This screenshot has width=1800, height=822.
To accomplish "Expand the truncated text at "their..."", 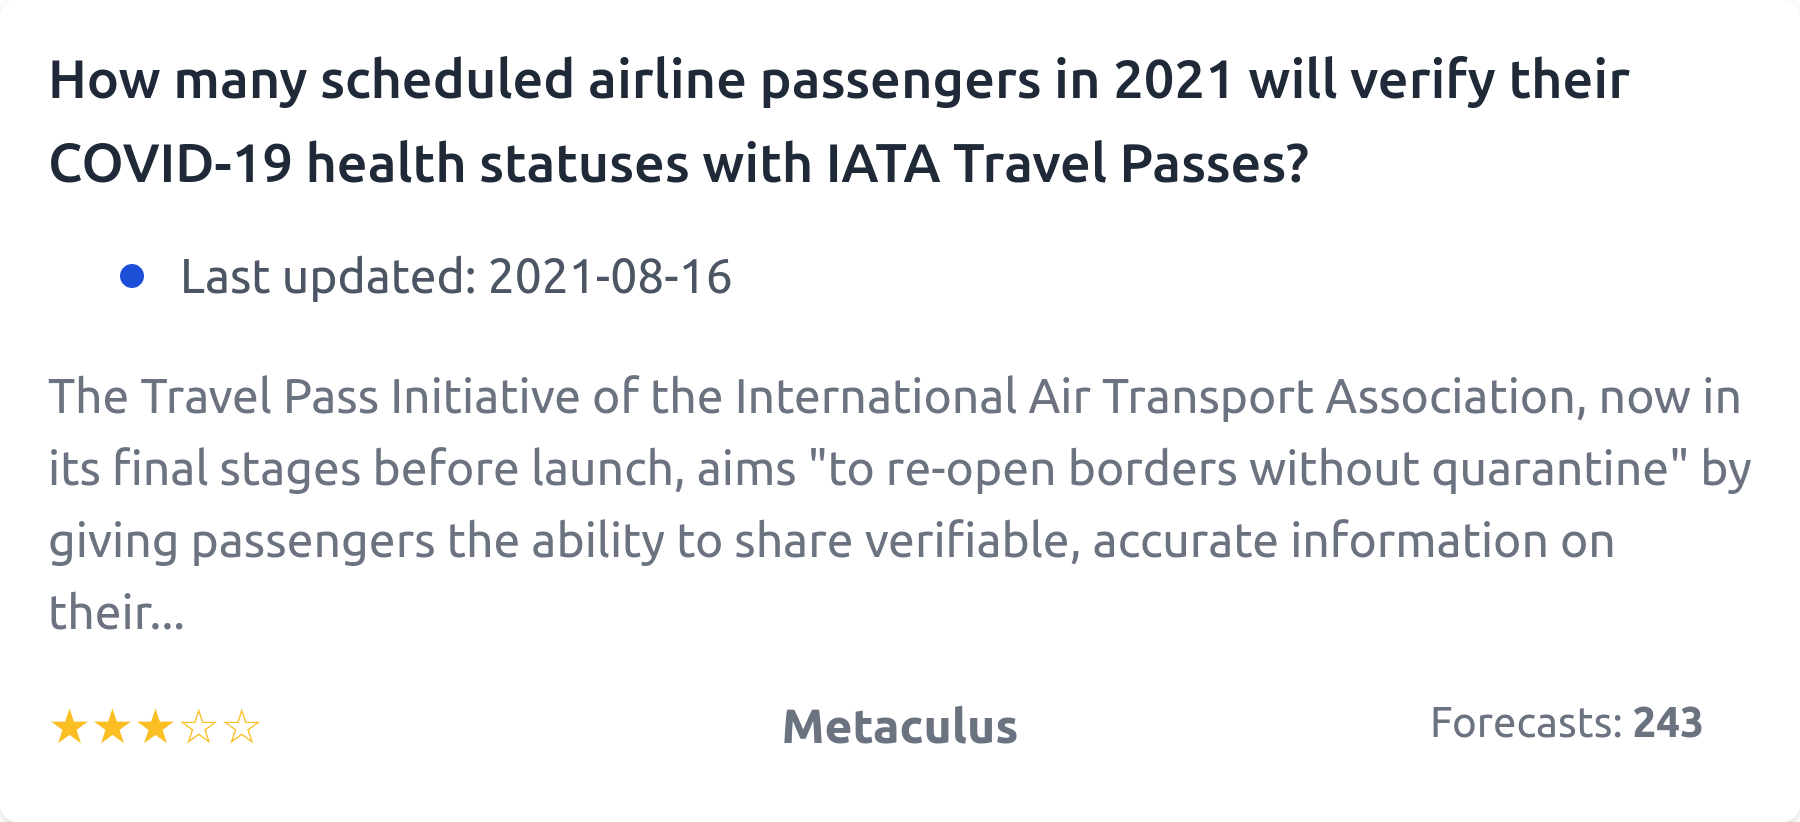I will coord(117,612).
